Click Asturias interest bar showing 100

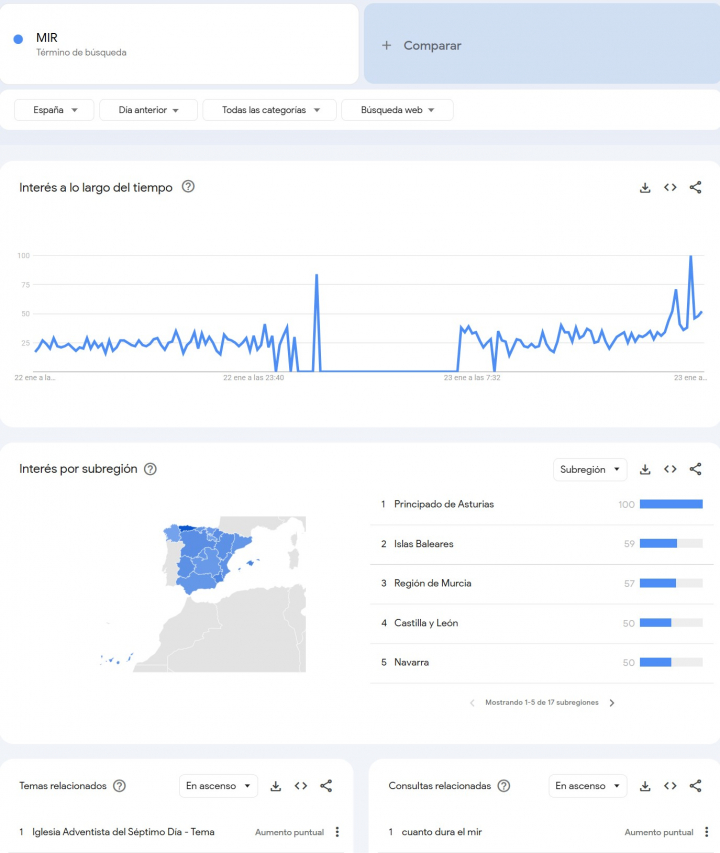tap(671, 504)
